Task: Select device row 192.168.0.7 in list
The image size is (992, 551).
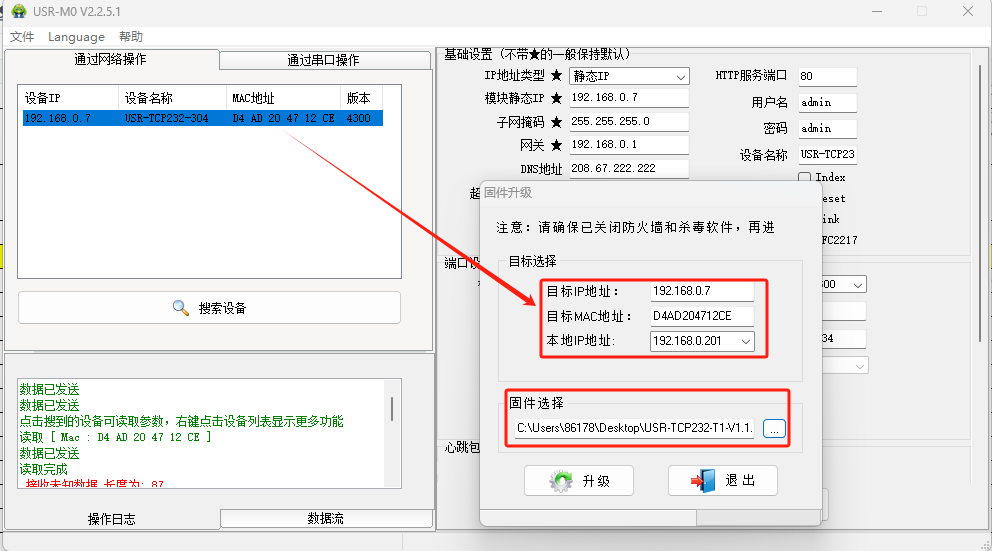Action: tap(200, 118)
